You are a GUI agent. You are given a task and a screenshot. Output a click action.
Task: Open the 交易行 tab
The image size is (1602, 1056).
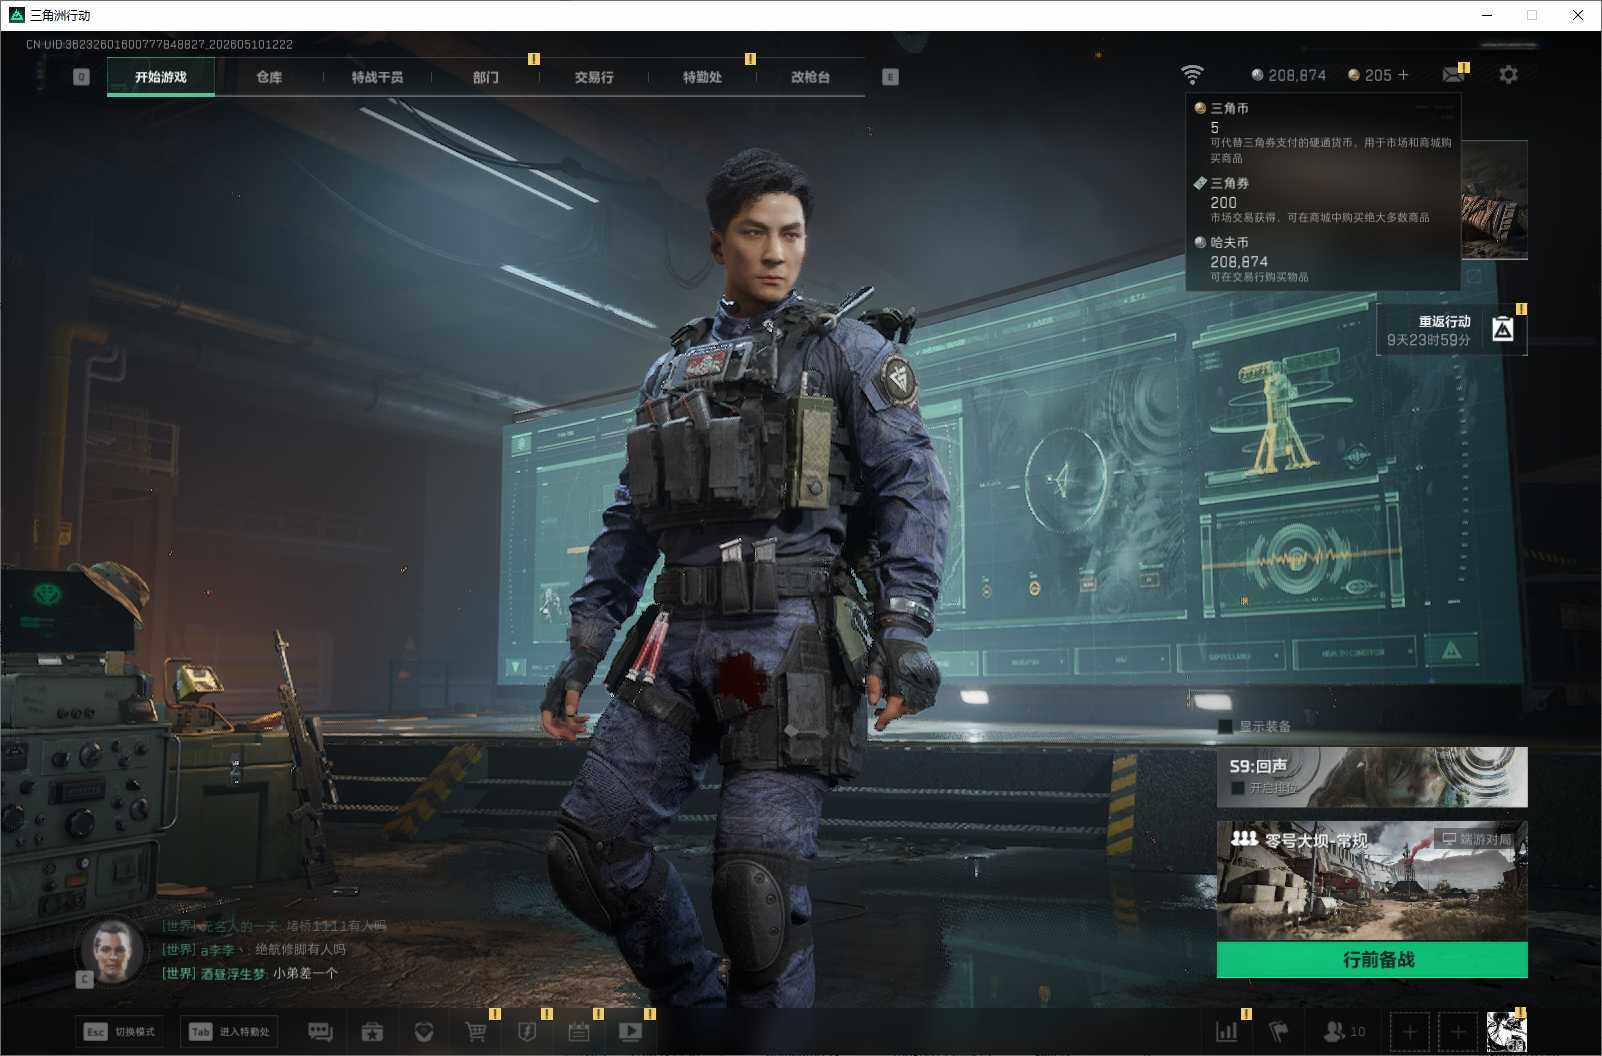(x=594, y=77)
